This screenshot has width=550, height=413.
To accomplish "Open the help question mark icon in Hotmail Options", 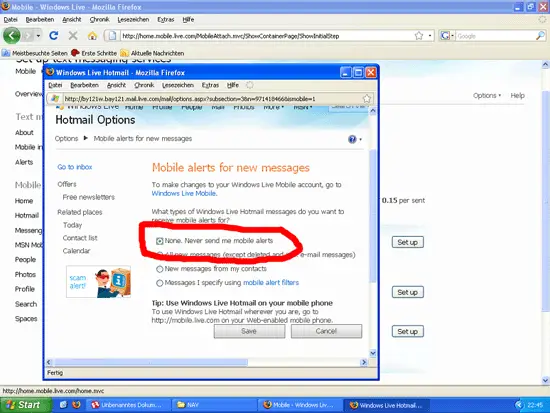I will pyautogui.click(x=352, y=139).
